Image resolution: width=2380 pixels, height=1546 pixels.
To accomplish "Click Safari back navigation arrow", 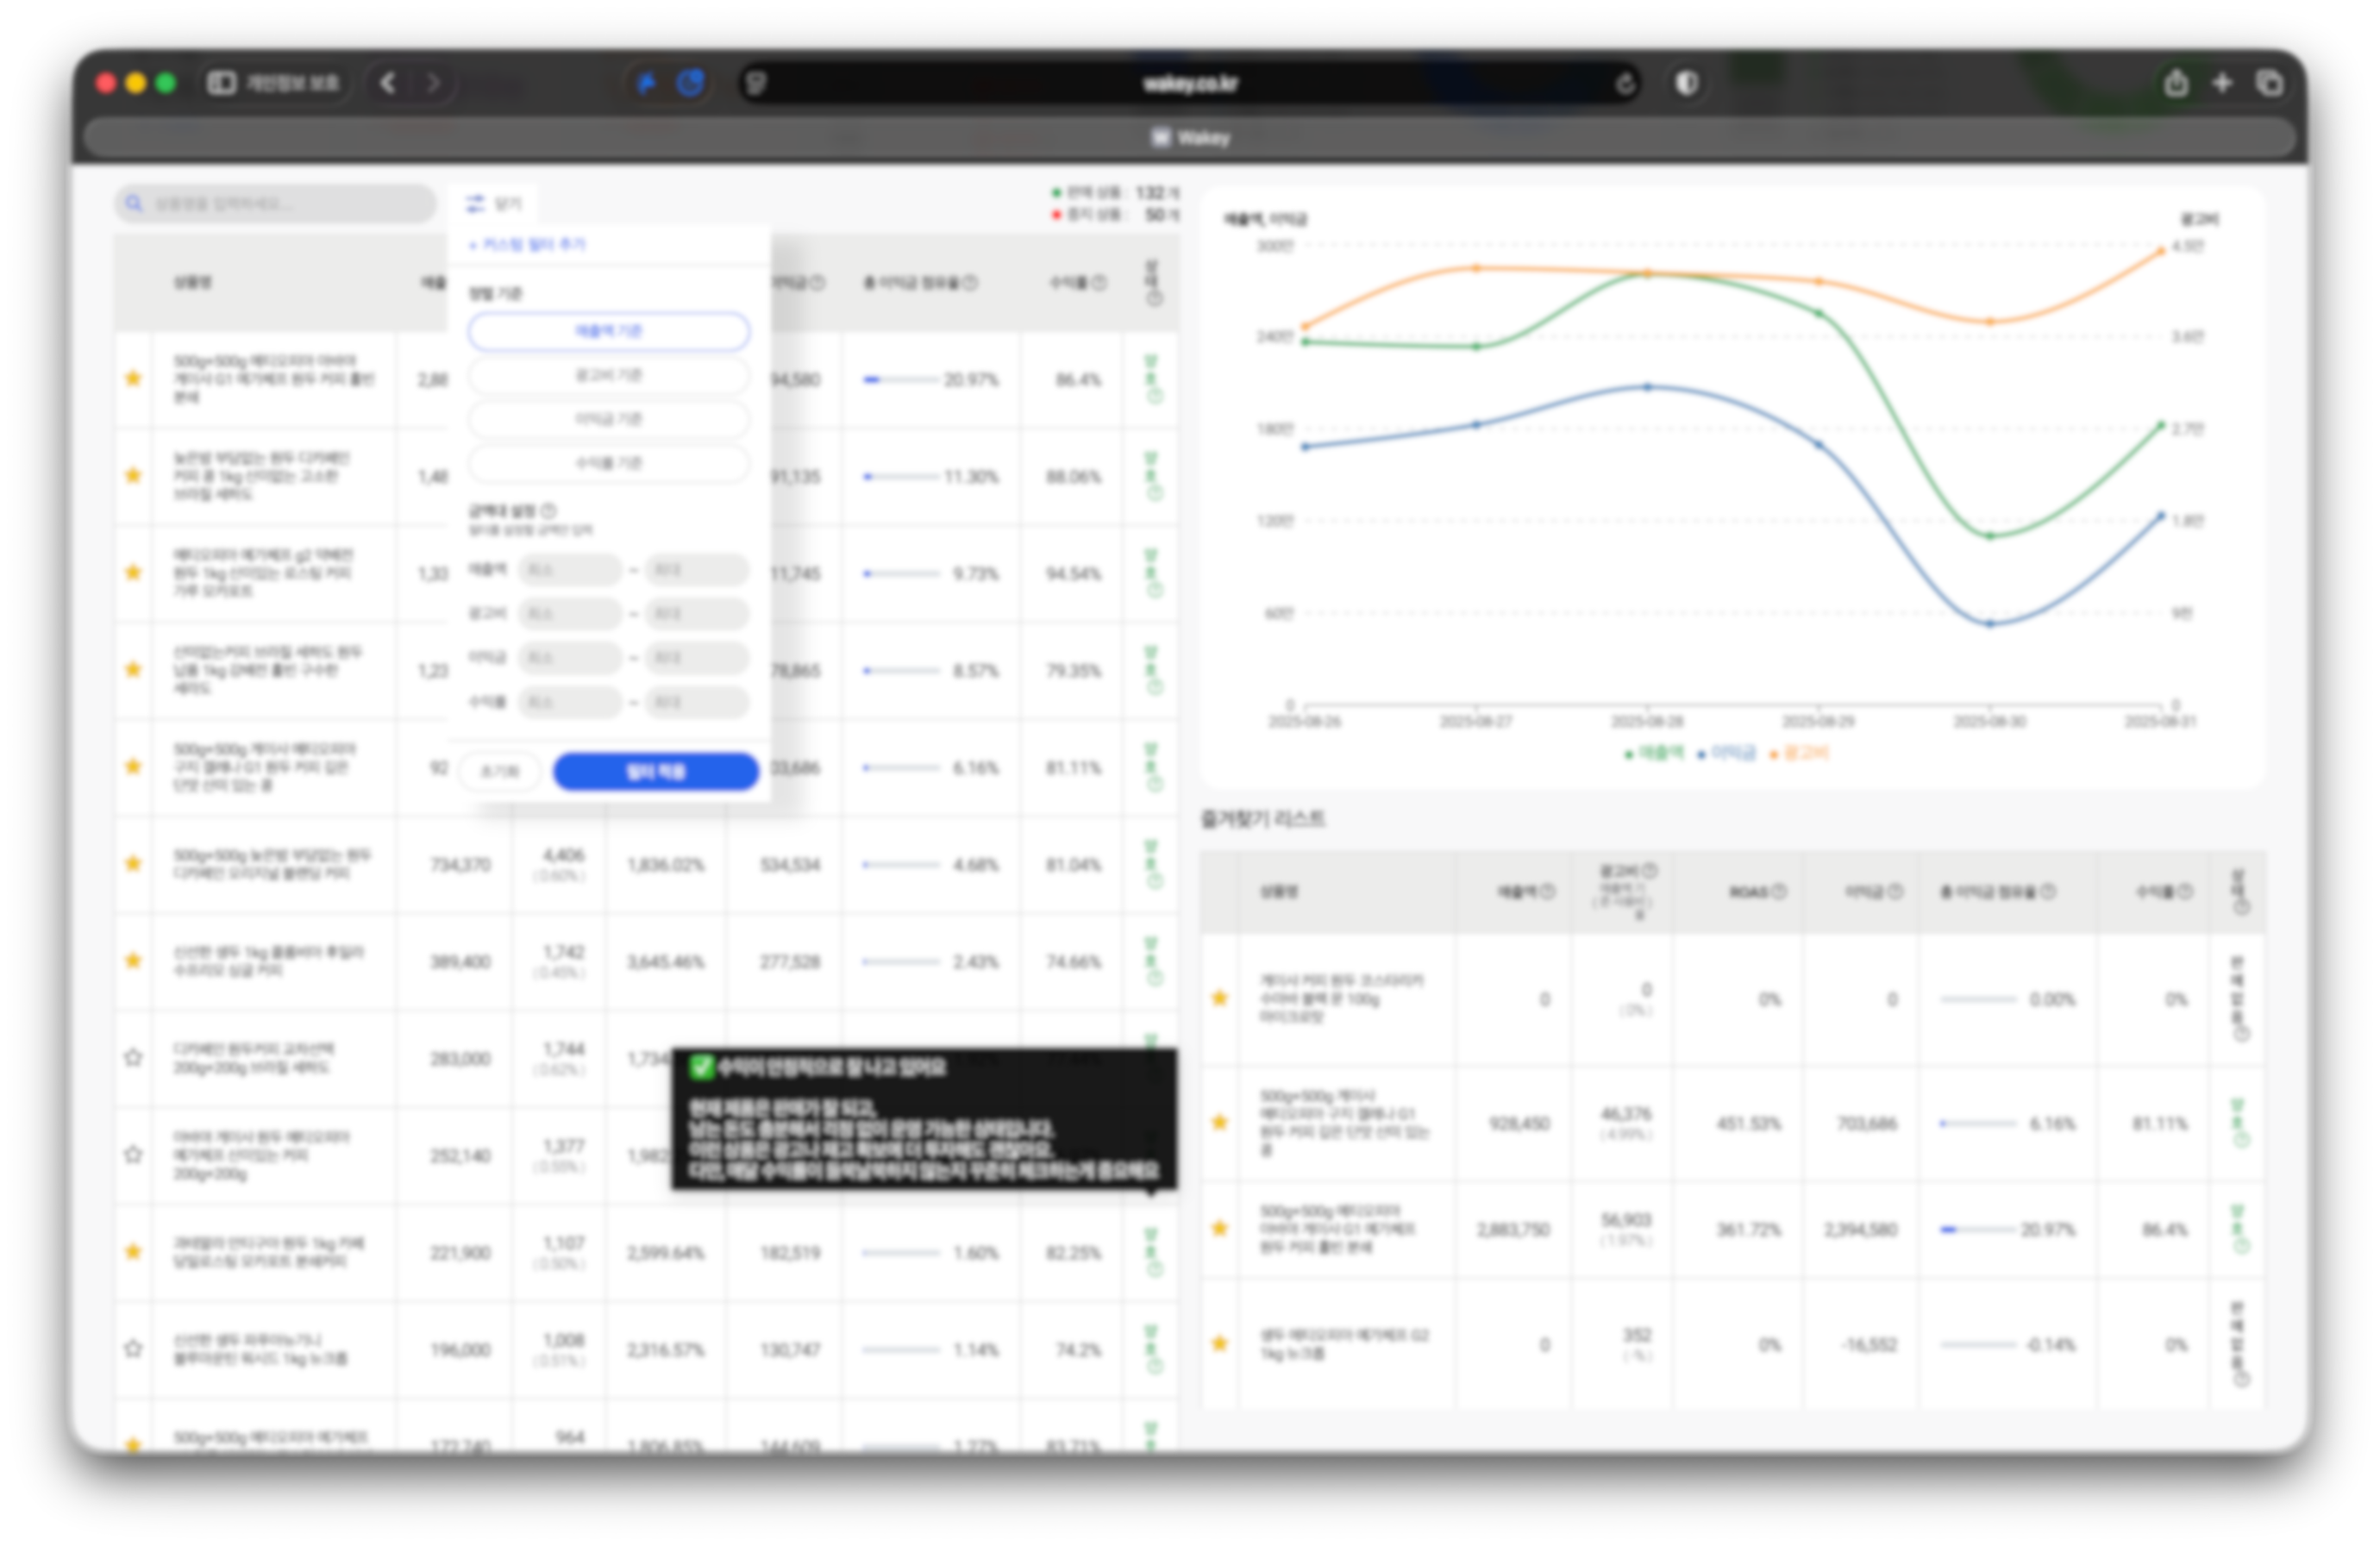I will (x=388, y=83).
